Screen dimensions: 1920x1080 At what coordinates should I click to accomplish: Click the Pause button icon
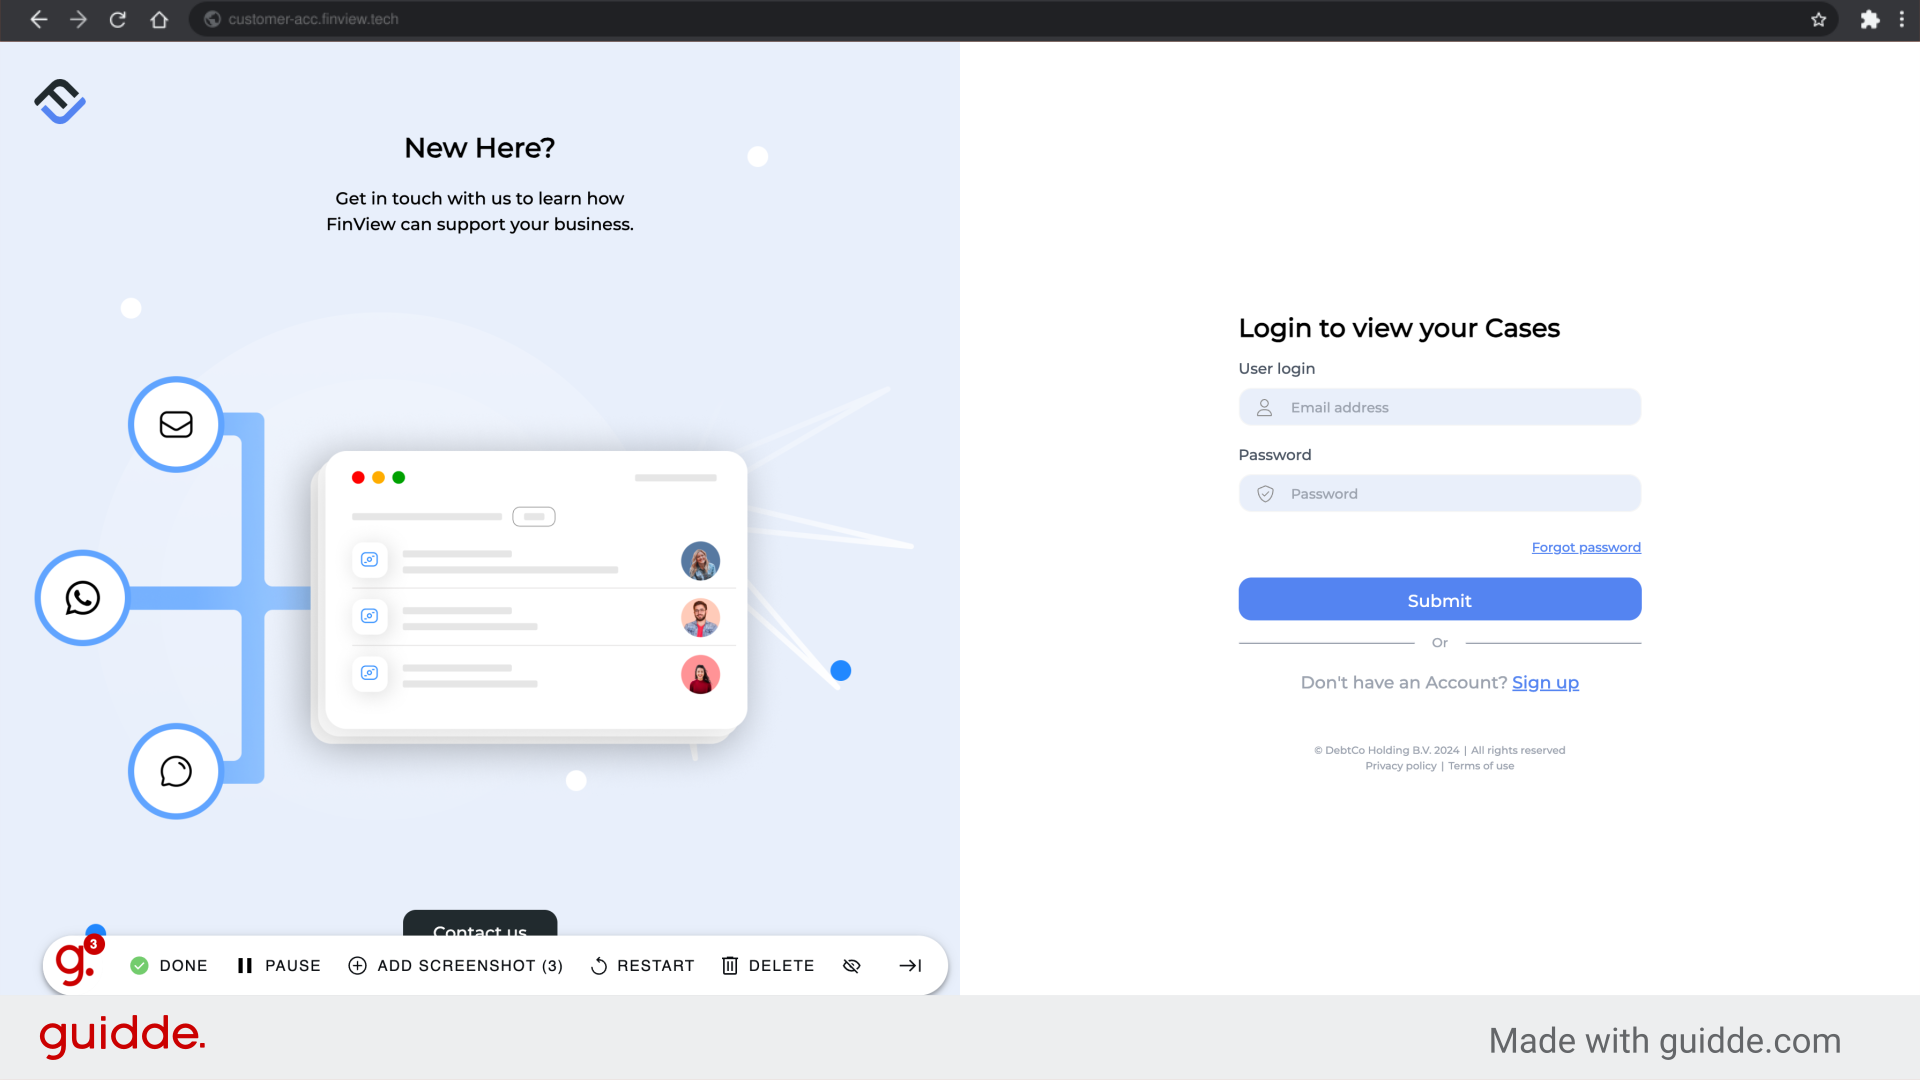point(244,965)
